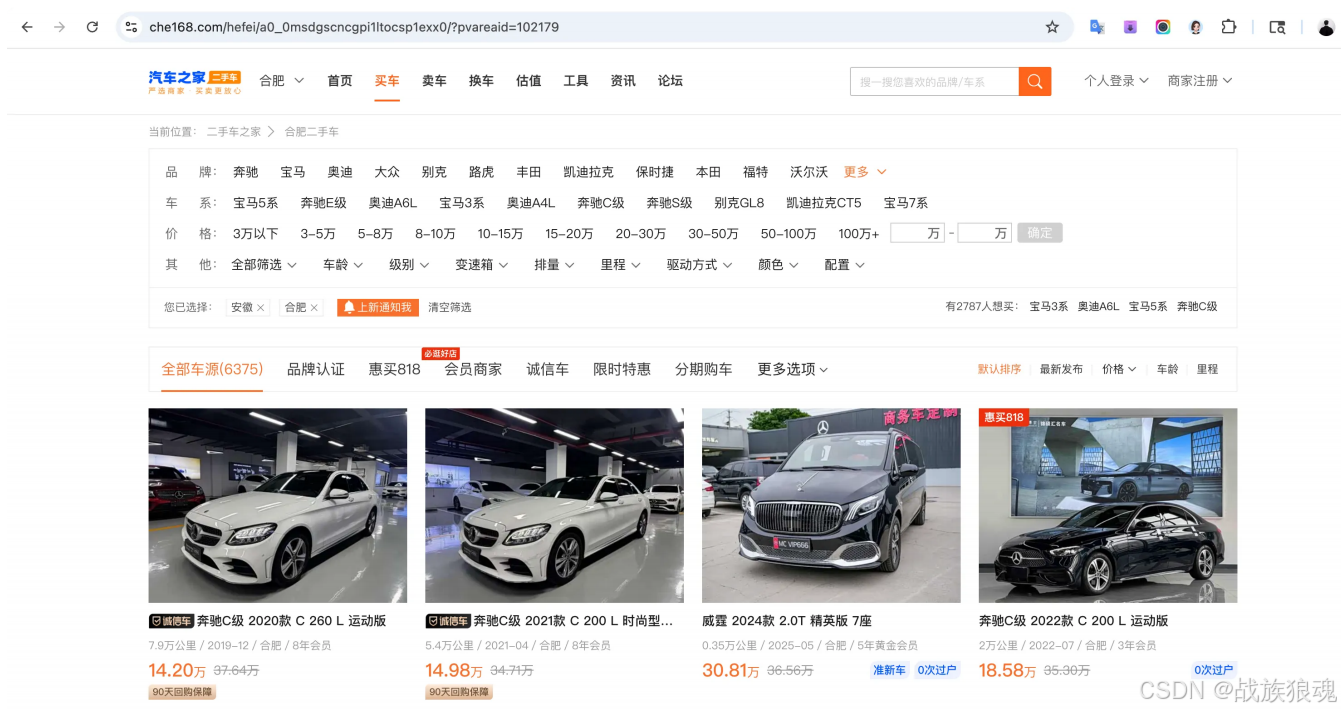The image size is (1341, 712).
Task: Open the 奔驰C级 2020款 C 260 L photo
Action: tap(278, 505)
